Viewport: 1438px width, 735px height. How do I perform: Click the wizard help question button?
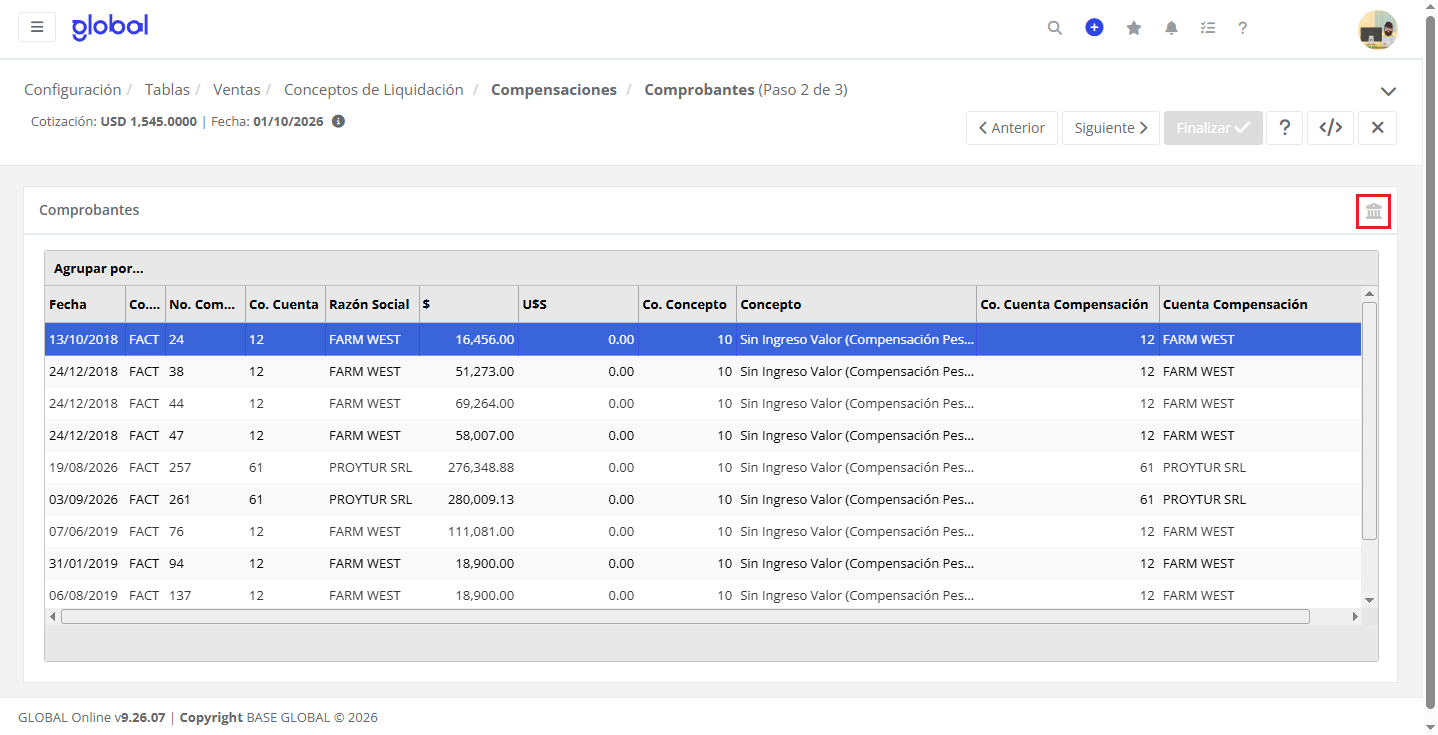[1284, 128]
